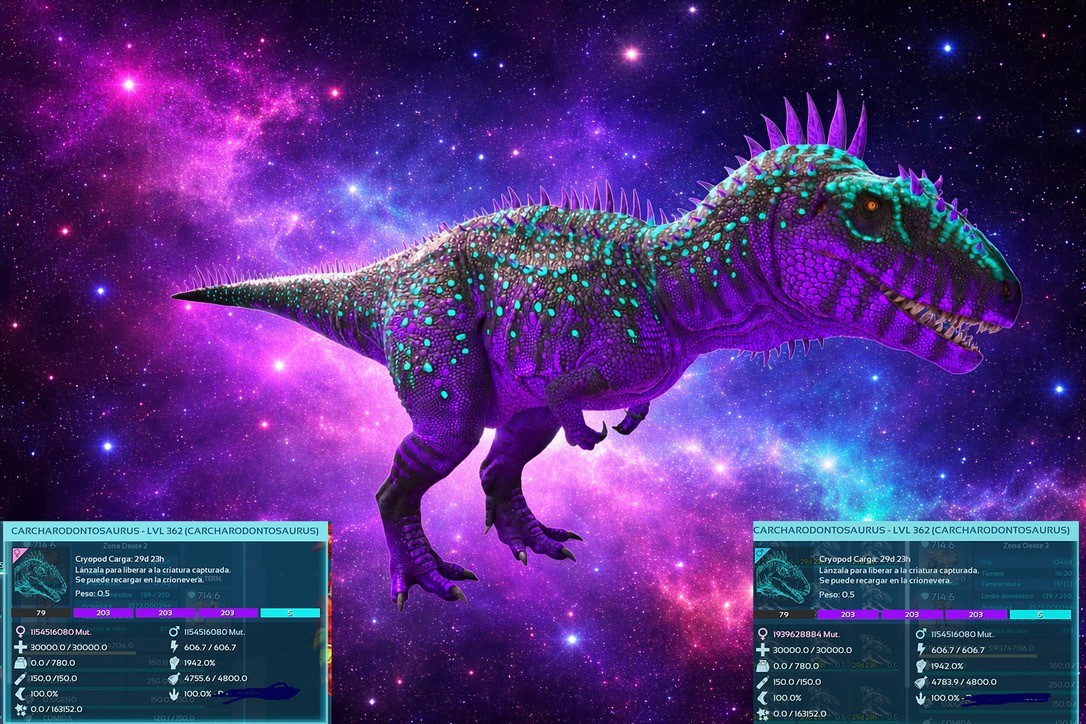Click experience stars icon on female card
Screen dimensions: 1086x724
pyautogui.click(x=20, y=709)
